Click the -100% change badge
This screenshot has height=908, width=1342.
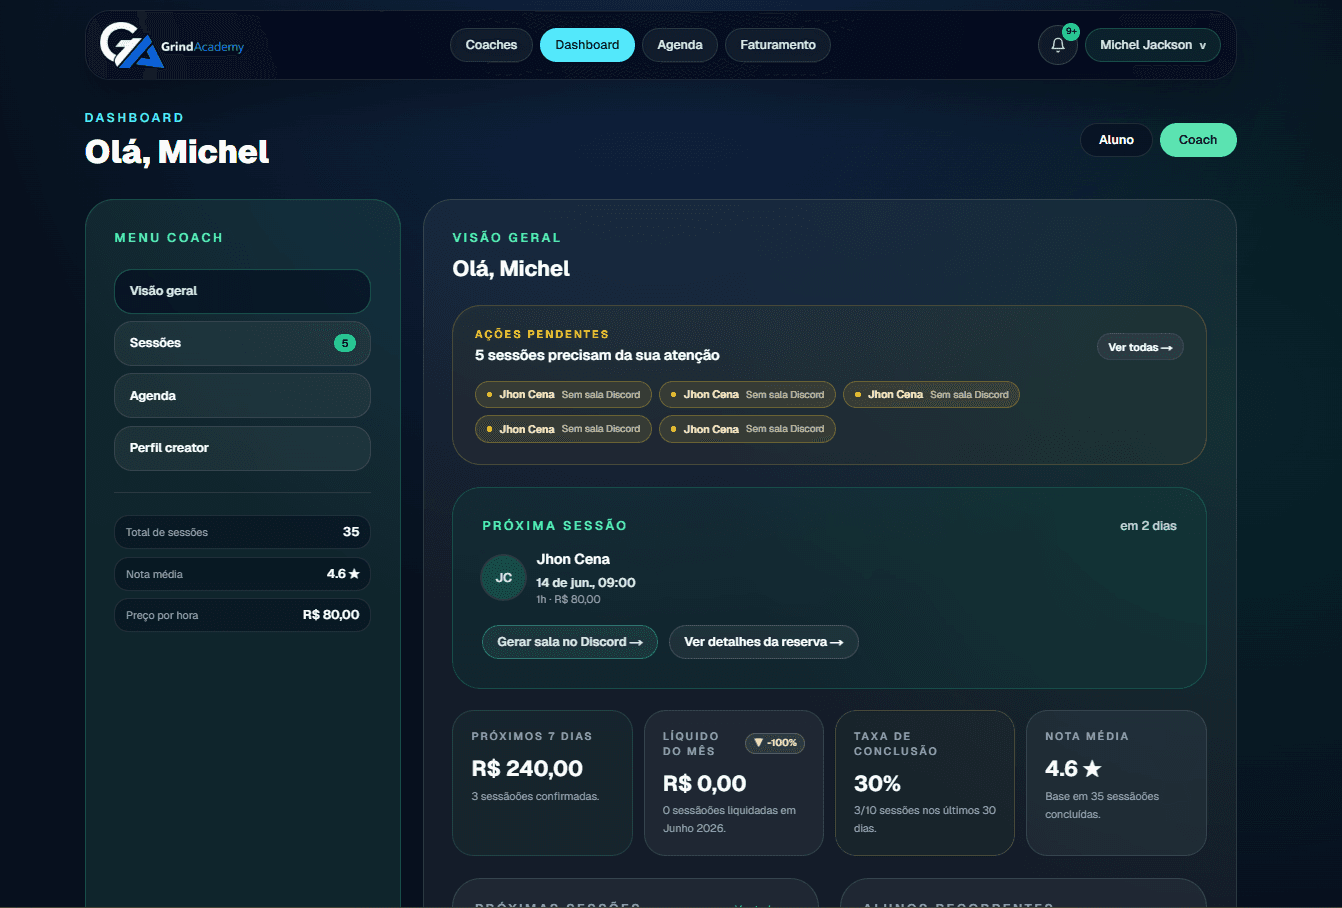[x=775, y=743]
